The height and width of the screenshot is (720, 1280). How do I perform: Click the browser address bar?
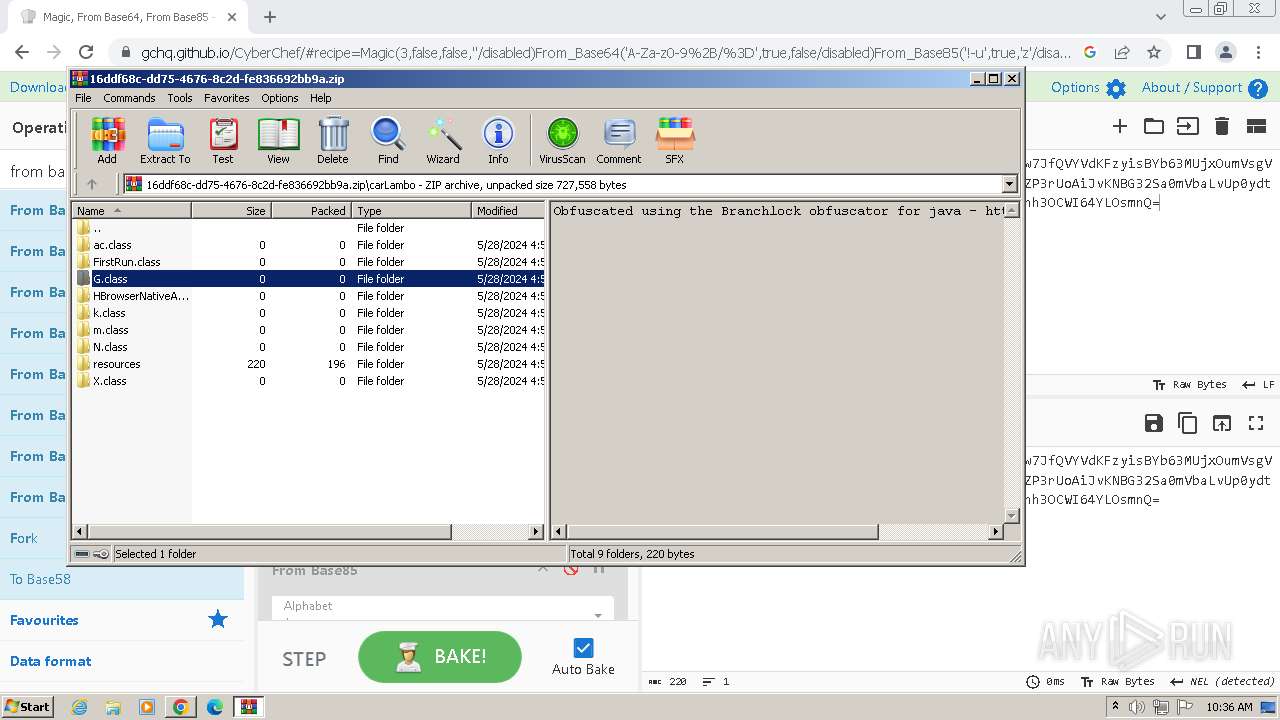(605, 52)
